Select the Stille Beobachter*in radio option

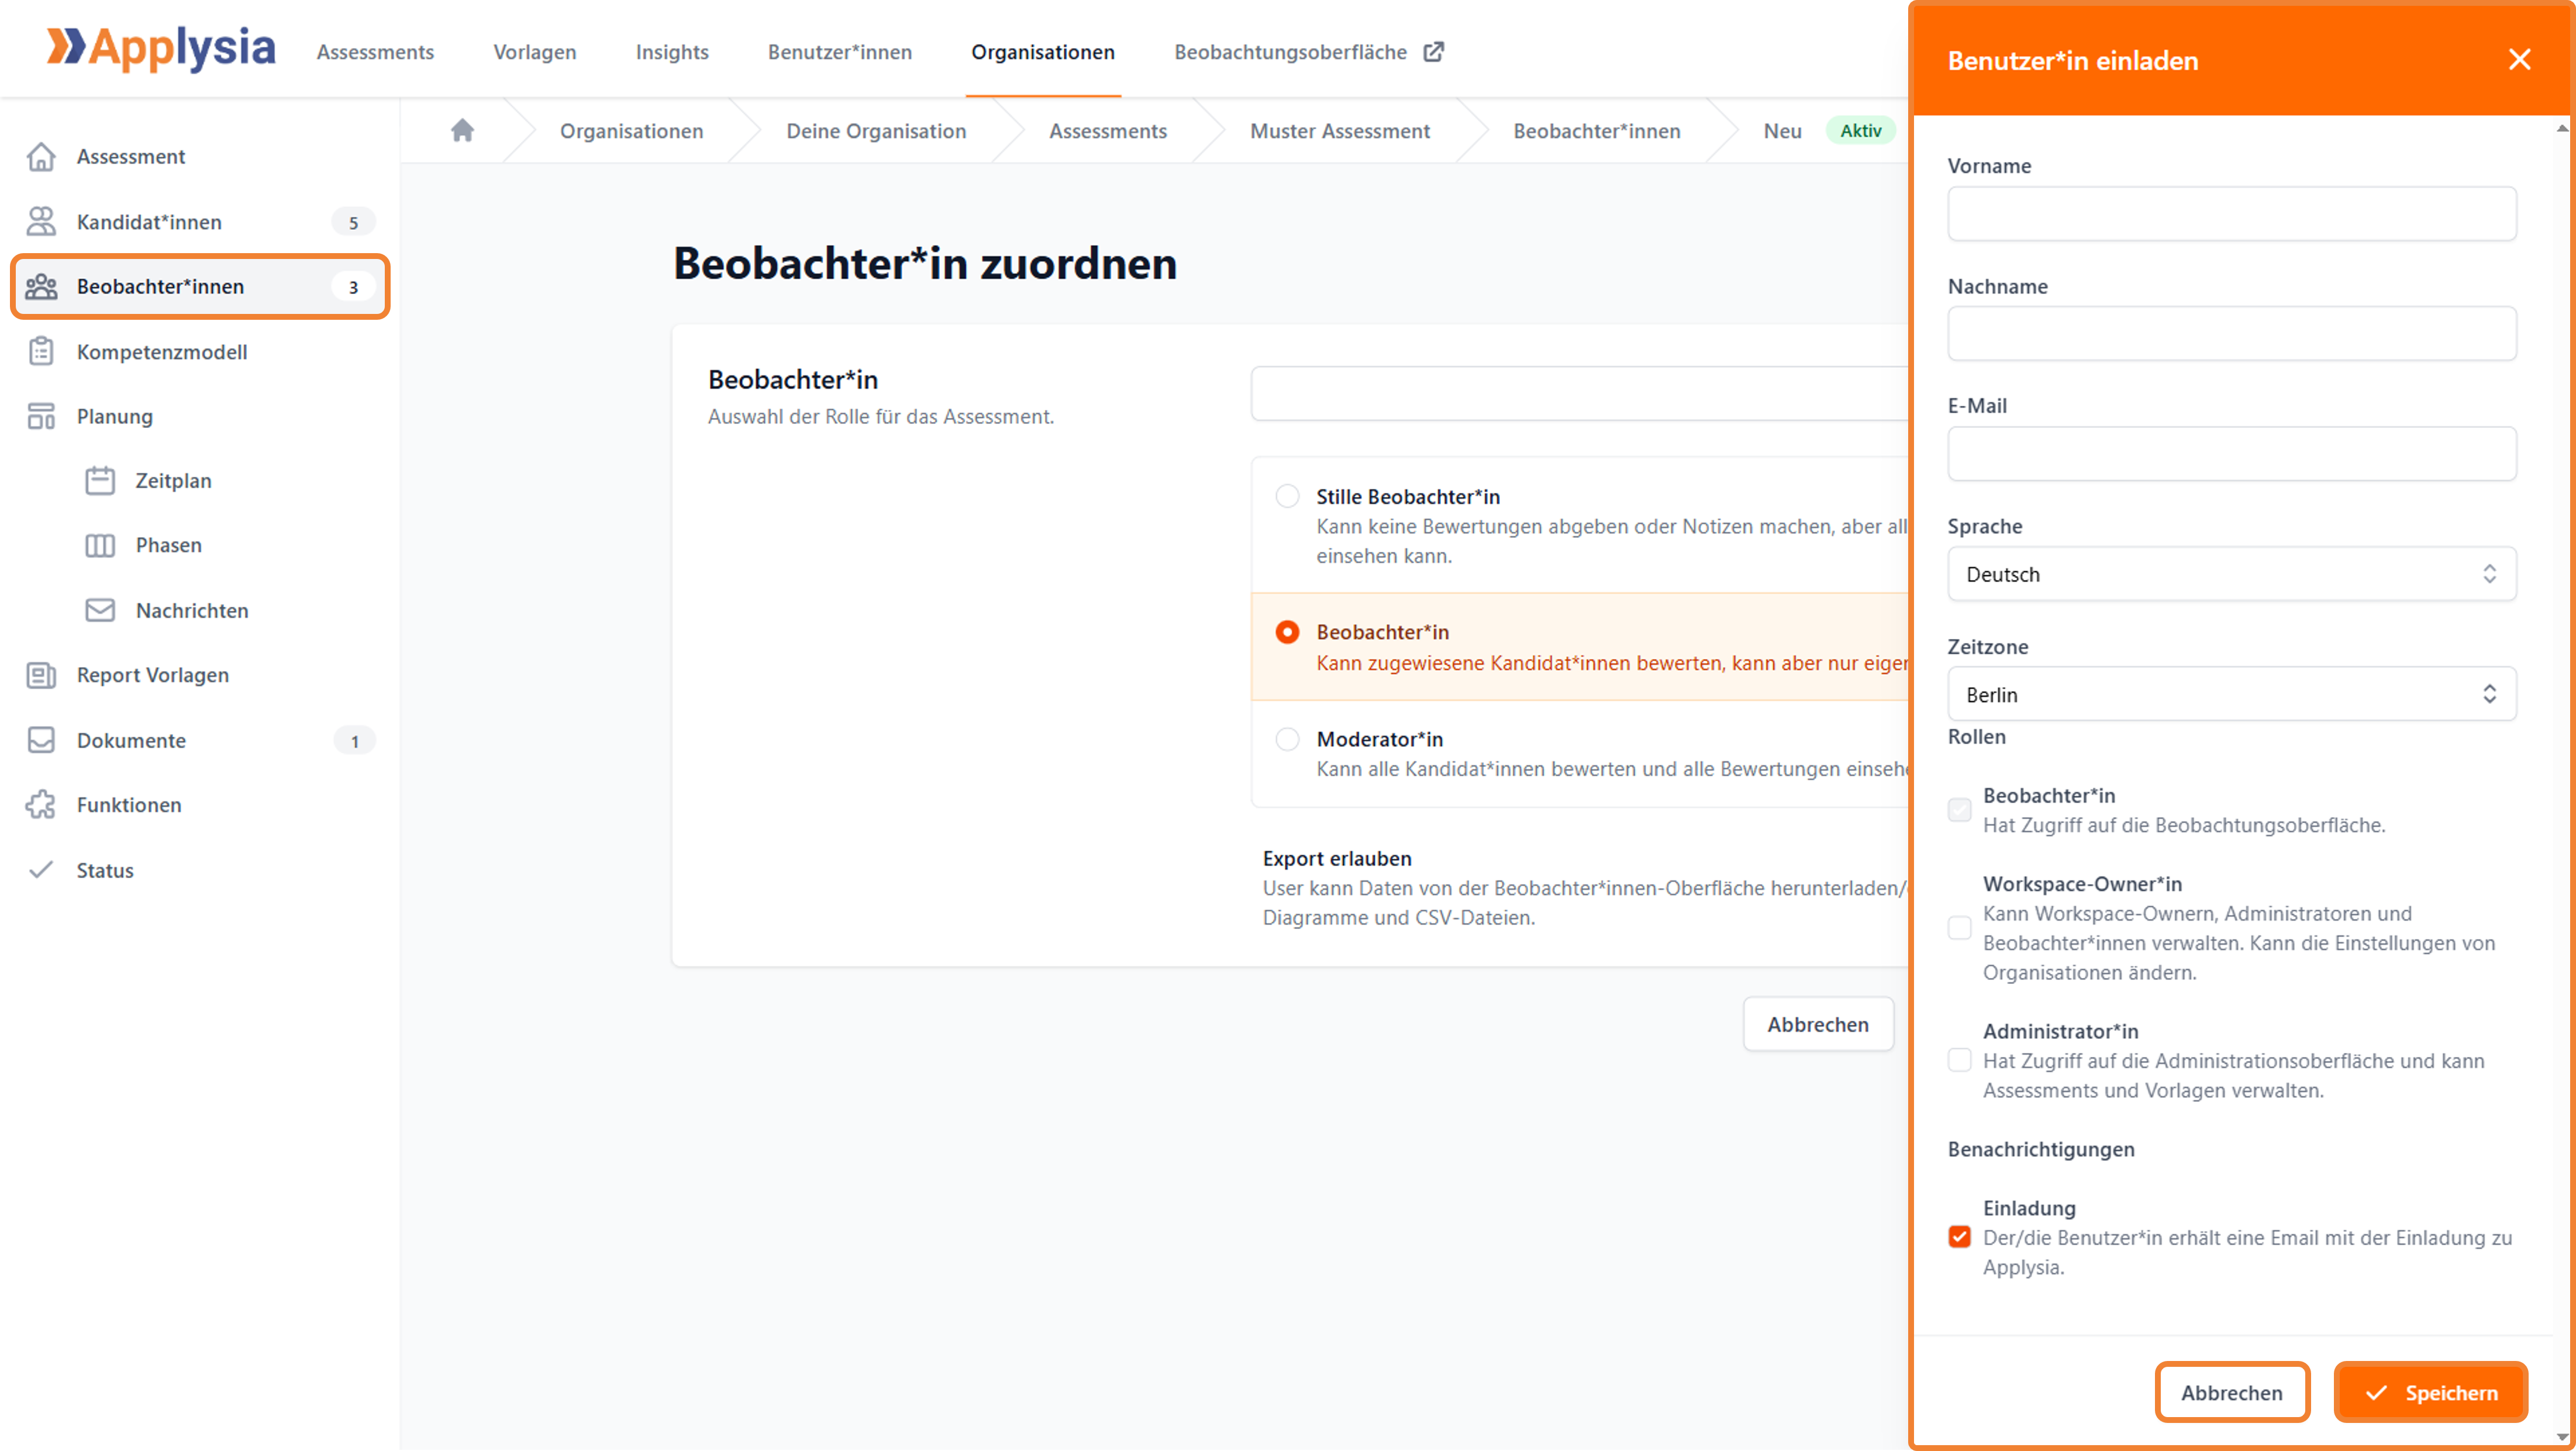(1287, 496)
